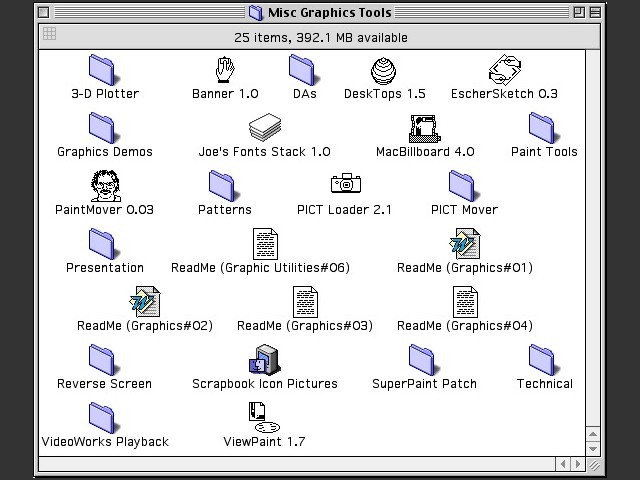Select the EscherSketch 0.3 application icon
Image resolution: width=640 pixels, height=480 pixels.
[505, 70]
